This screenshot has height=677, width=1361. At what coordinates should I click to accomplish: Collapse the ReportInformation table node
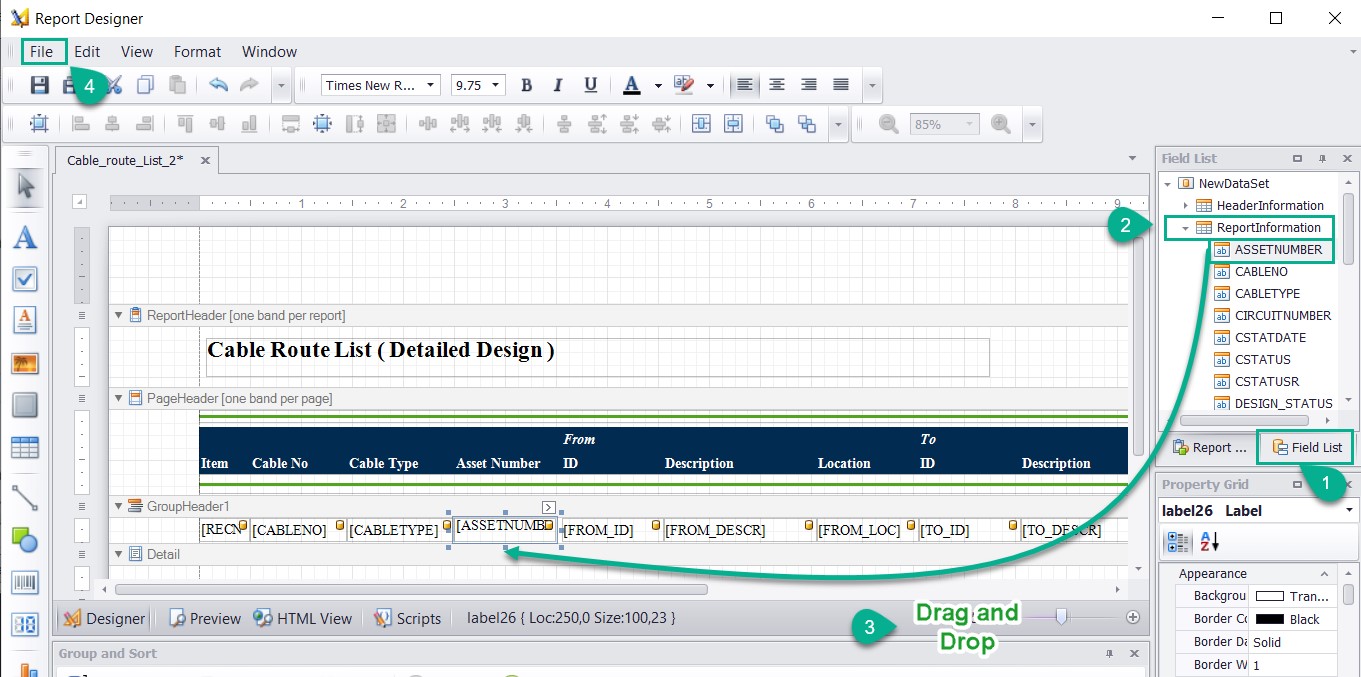point(1186,228)
